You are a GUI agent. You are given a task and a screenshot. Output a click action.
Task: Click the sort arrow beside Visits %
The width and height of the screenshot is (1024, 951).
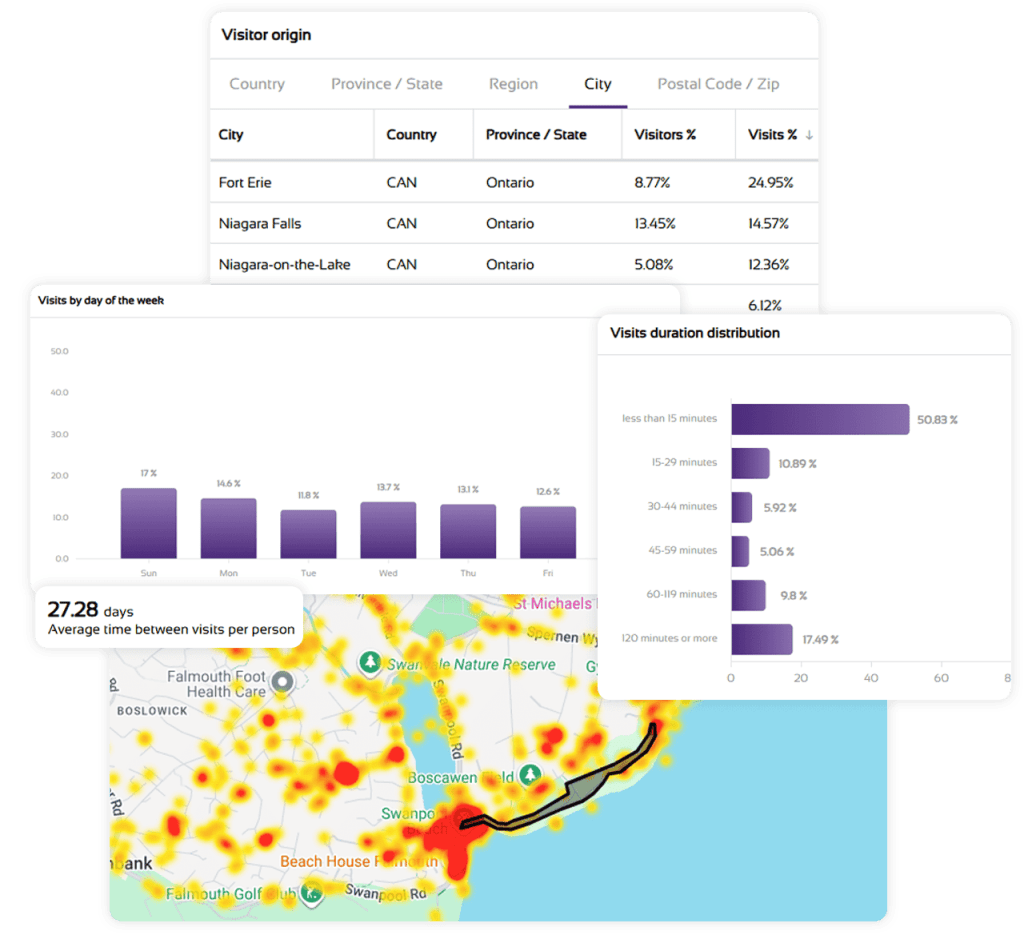(808, 135)
